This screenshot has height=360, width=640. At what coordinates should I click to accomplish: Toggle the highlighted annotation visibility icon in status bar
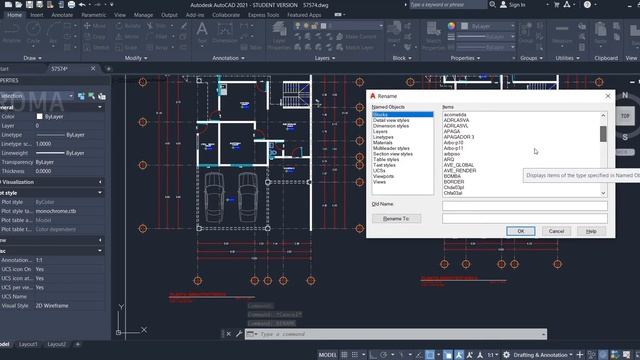[x=459, y=355]
